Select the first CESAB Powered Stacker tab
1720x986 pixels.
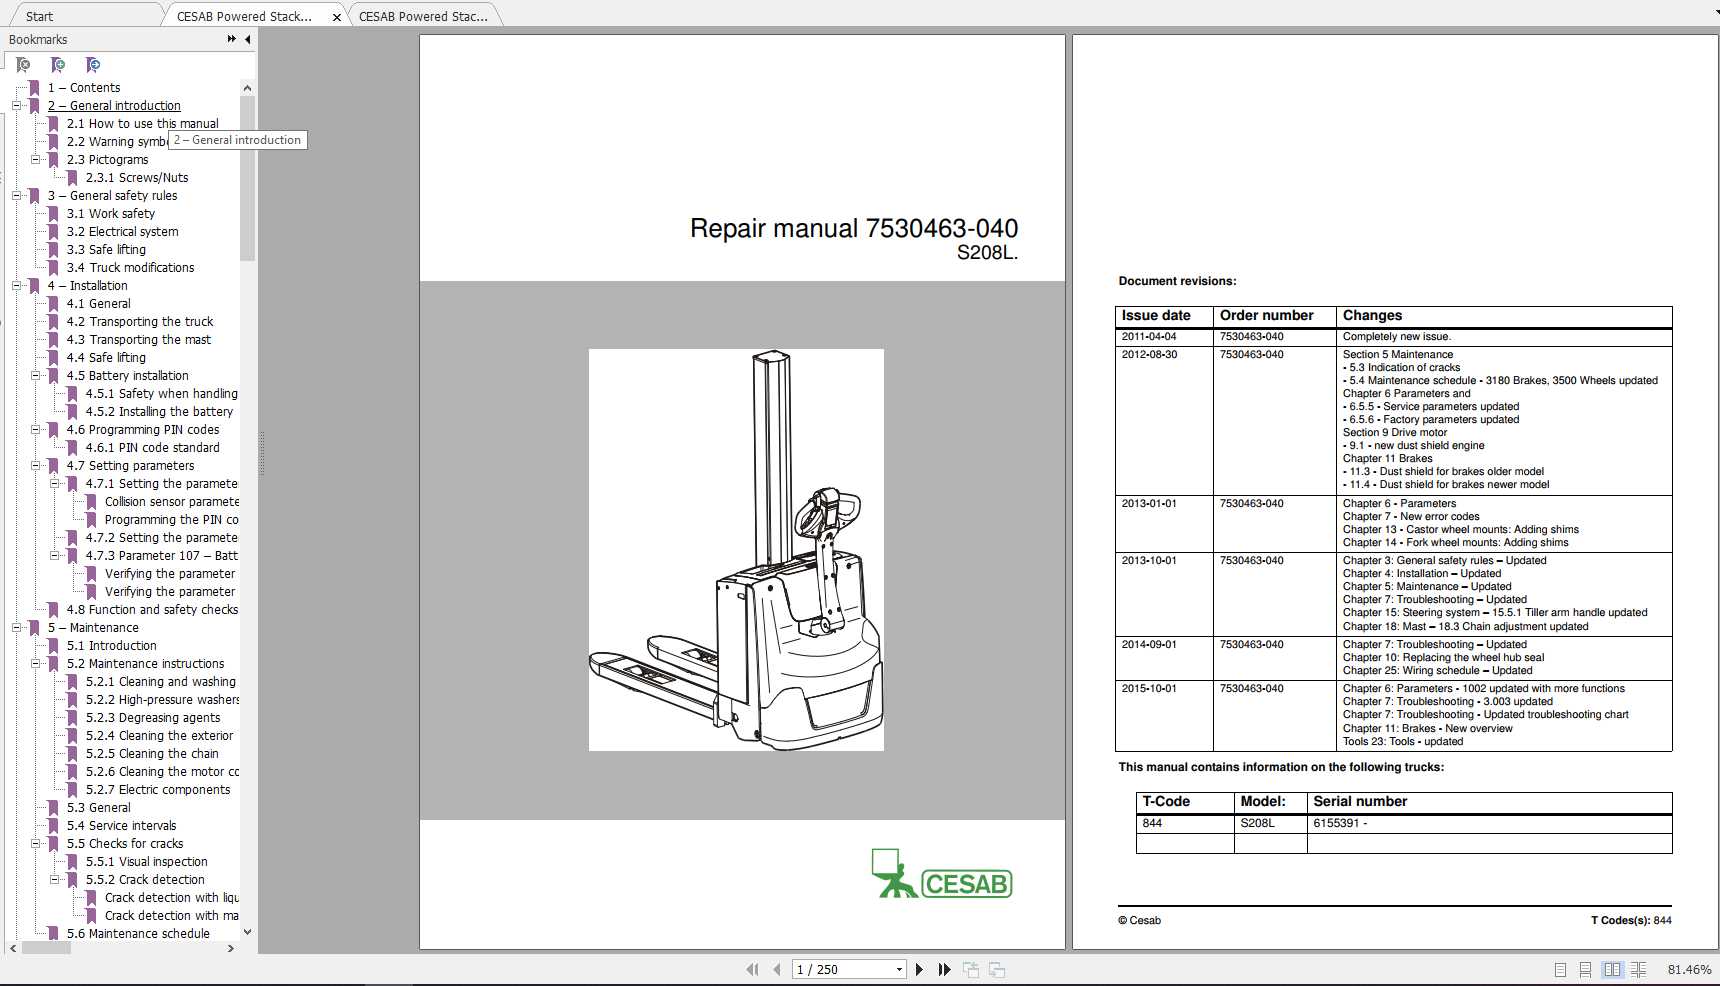(x=244, y=16)
